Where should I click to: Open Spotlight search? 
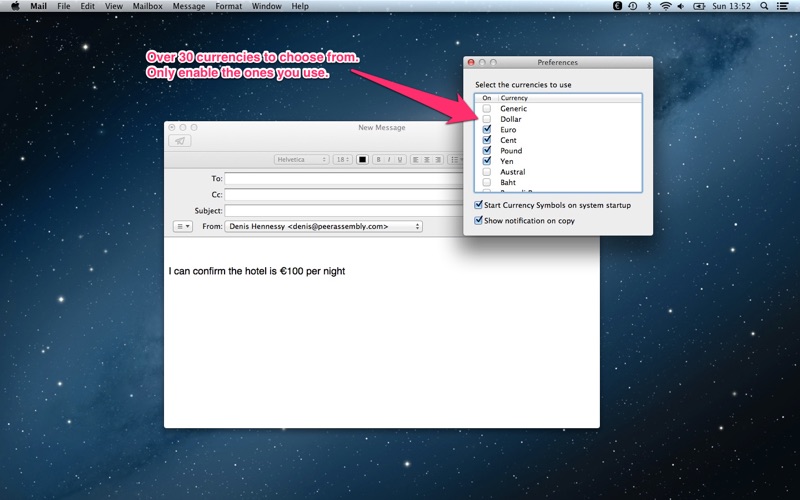tap(764, 6)
